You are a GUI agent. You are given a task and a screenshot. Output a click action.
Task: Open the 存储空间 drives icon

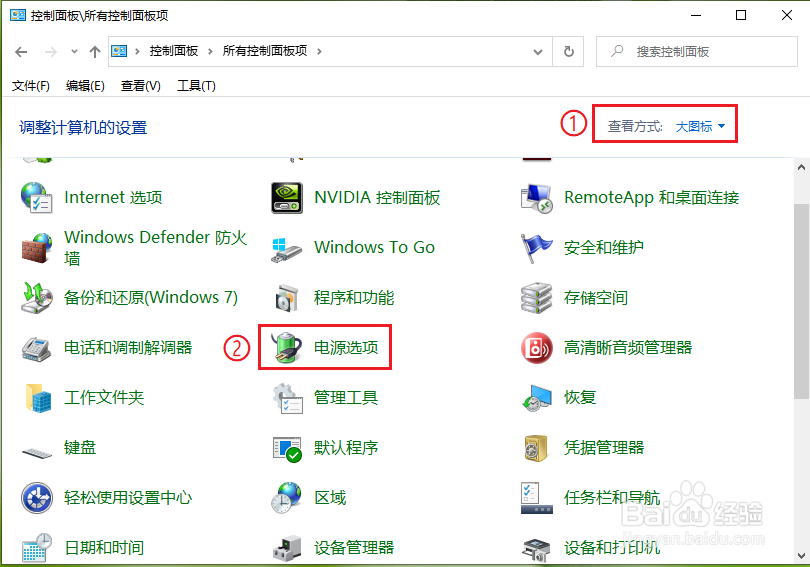(537, 297)
